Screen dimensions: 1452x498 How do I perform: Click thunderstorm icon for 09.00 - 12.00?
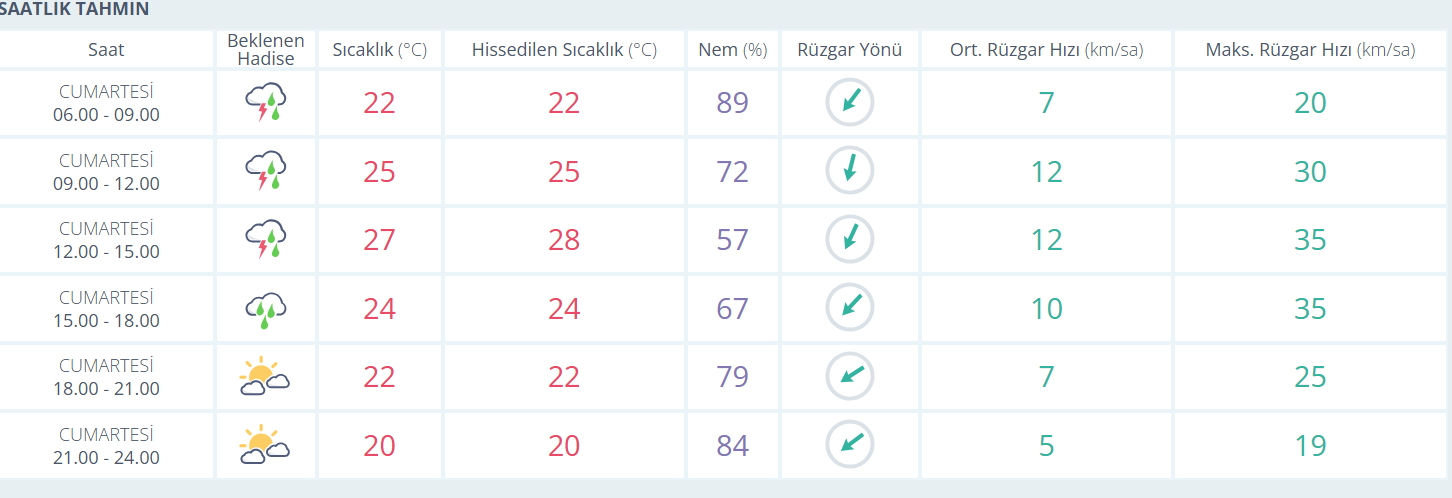266,171
